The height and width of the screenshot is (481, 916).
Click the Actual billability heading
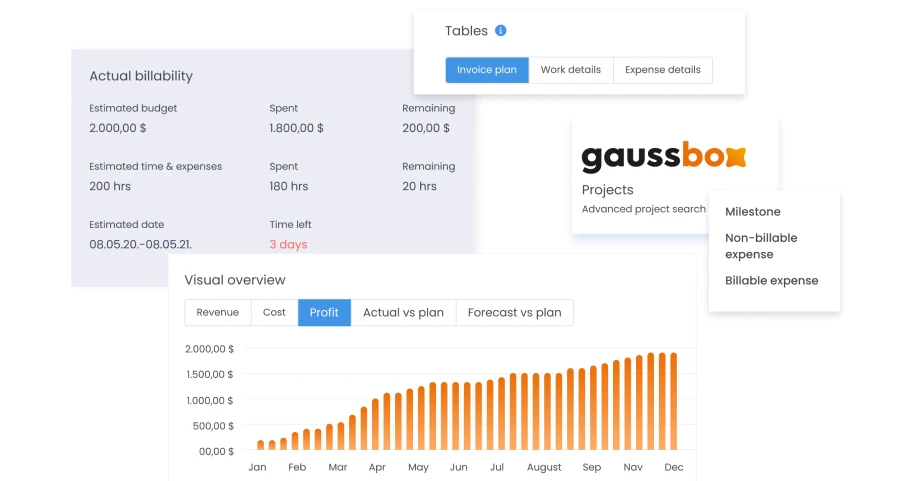141,76
